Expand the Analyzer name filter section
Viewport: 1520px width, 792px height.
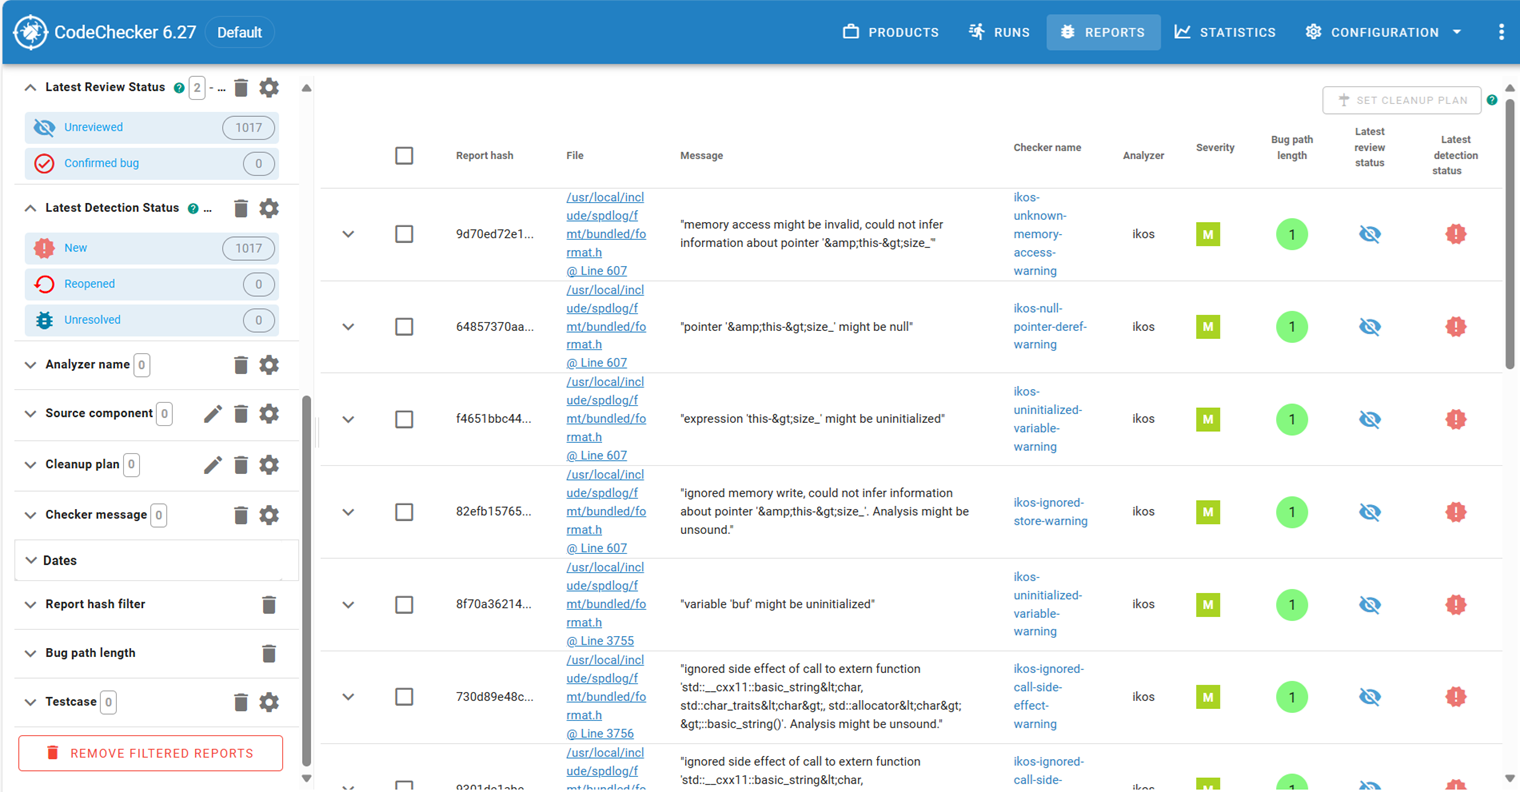(30, 365)
